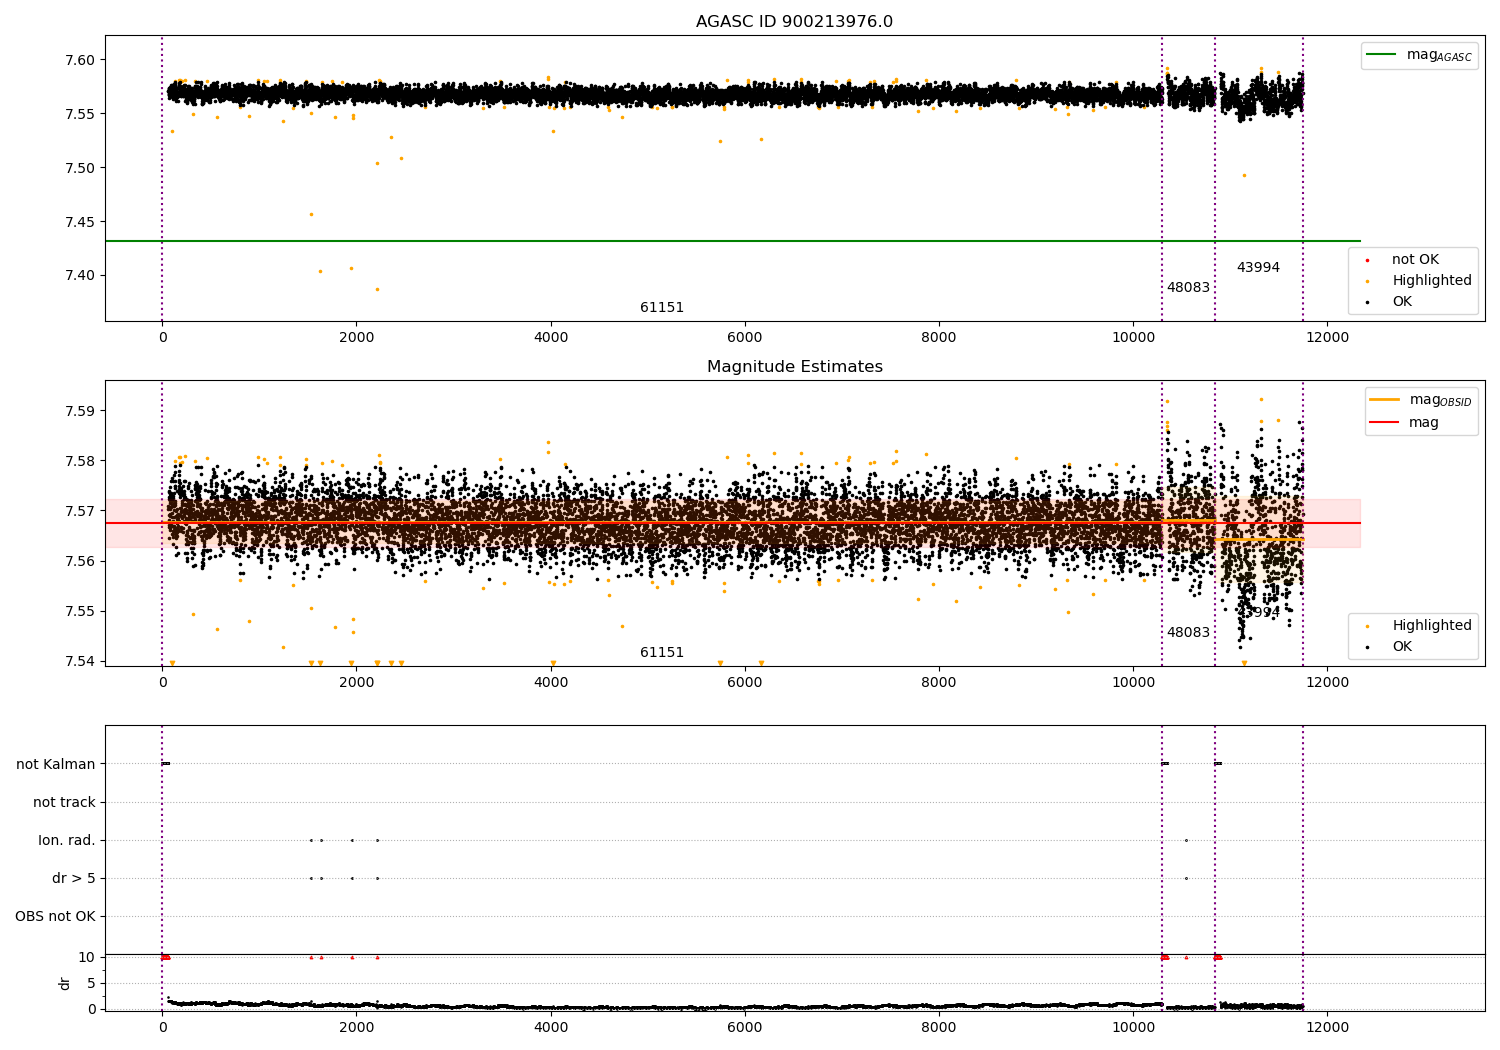
Task: Click the "not track" axis label
Action: tap(64, 802)
